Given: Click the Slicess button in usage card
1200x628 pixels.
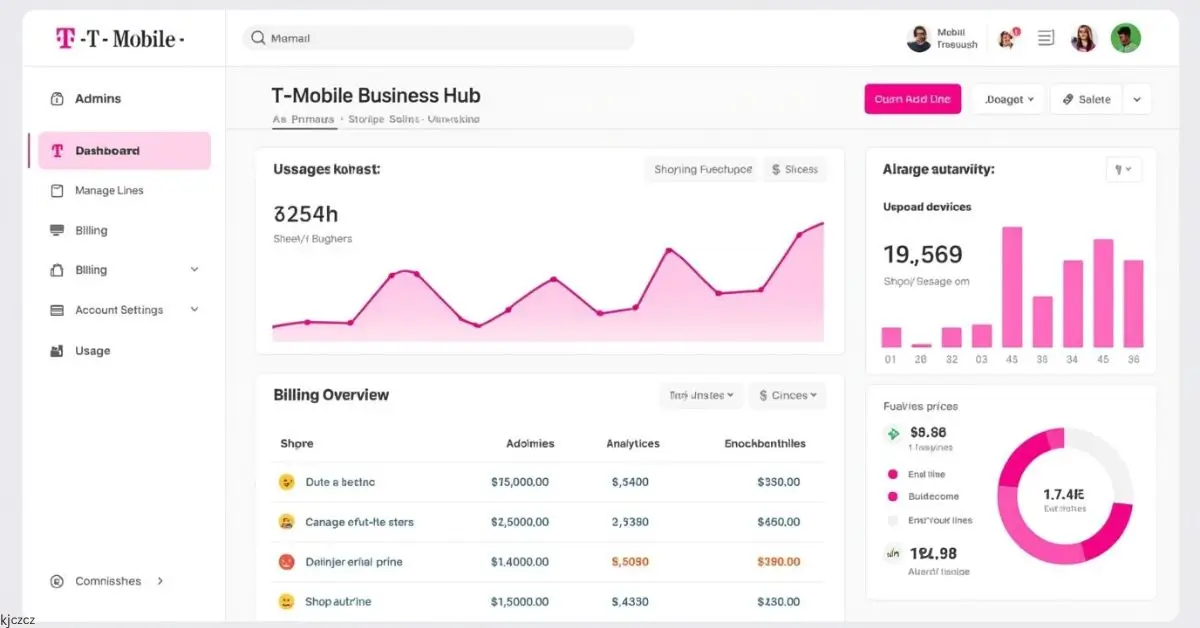Looking at the screenshot, I should click(796, 170).
